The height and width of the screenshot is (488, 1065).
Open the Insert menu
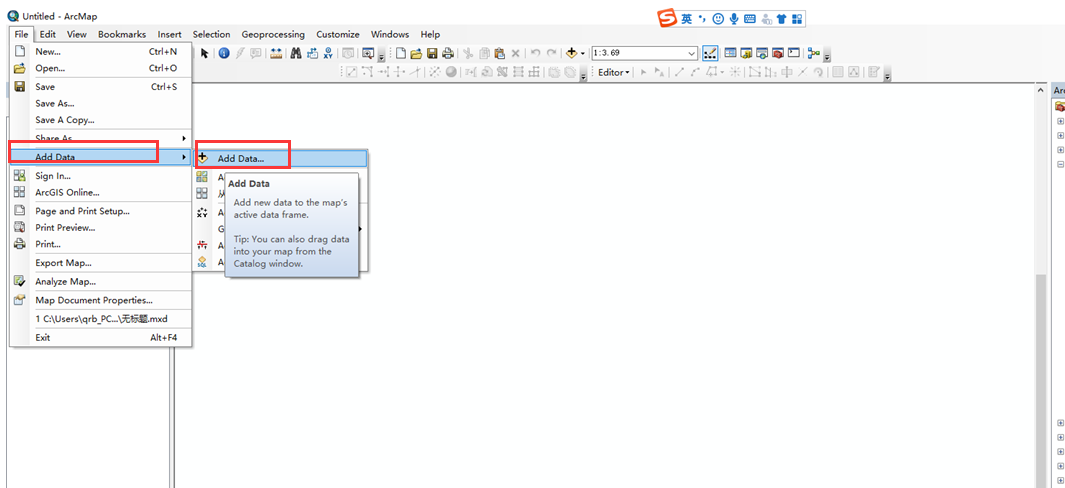coord(169,34)
